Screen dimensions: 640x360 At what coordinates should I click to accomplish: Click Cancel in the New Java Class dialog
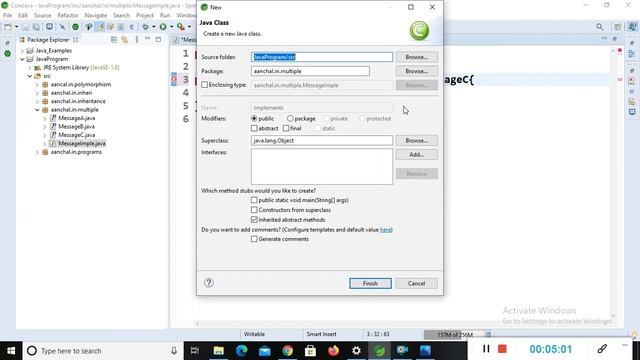point(416,283)
